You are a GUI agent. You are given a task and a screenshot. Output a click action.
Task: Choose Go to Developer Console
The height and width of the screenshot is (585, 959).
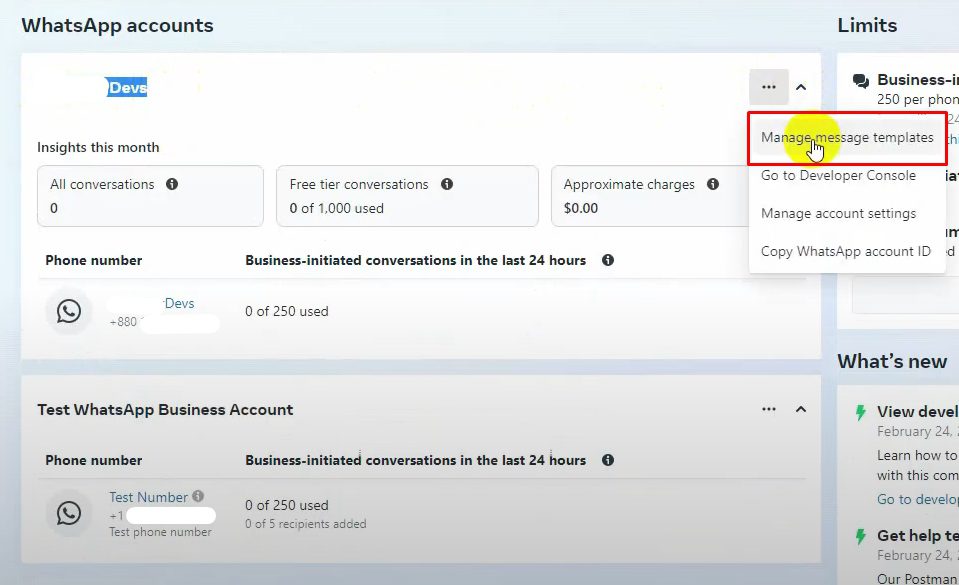pyautogui.click(x=838, y=176)
